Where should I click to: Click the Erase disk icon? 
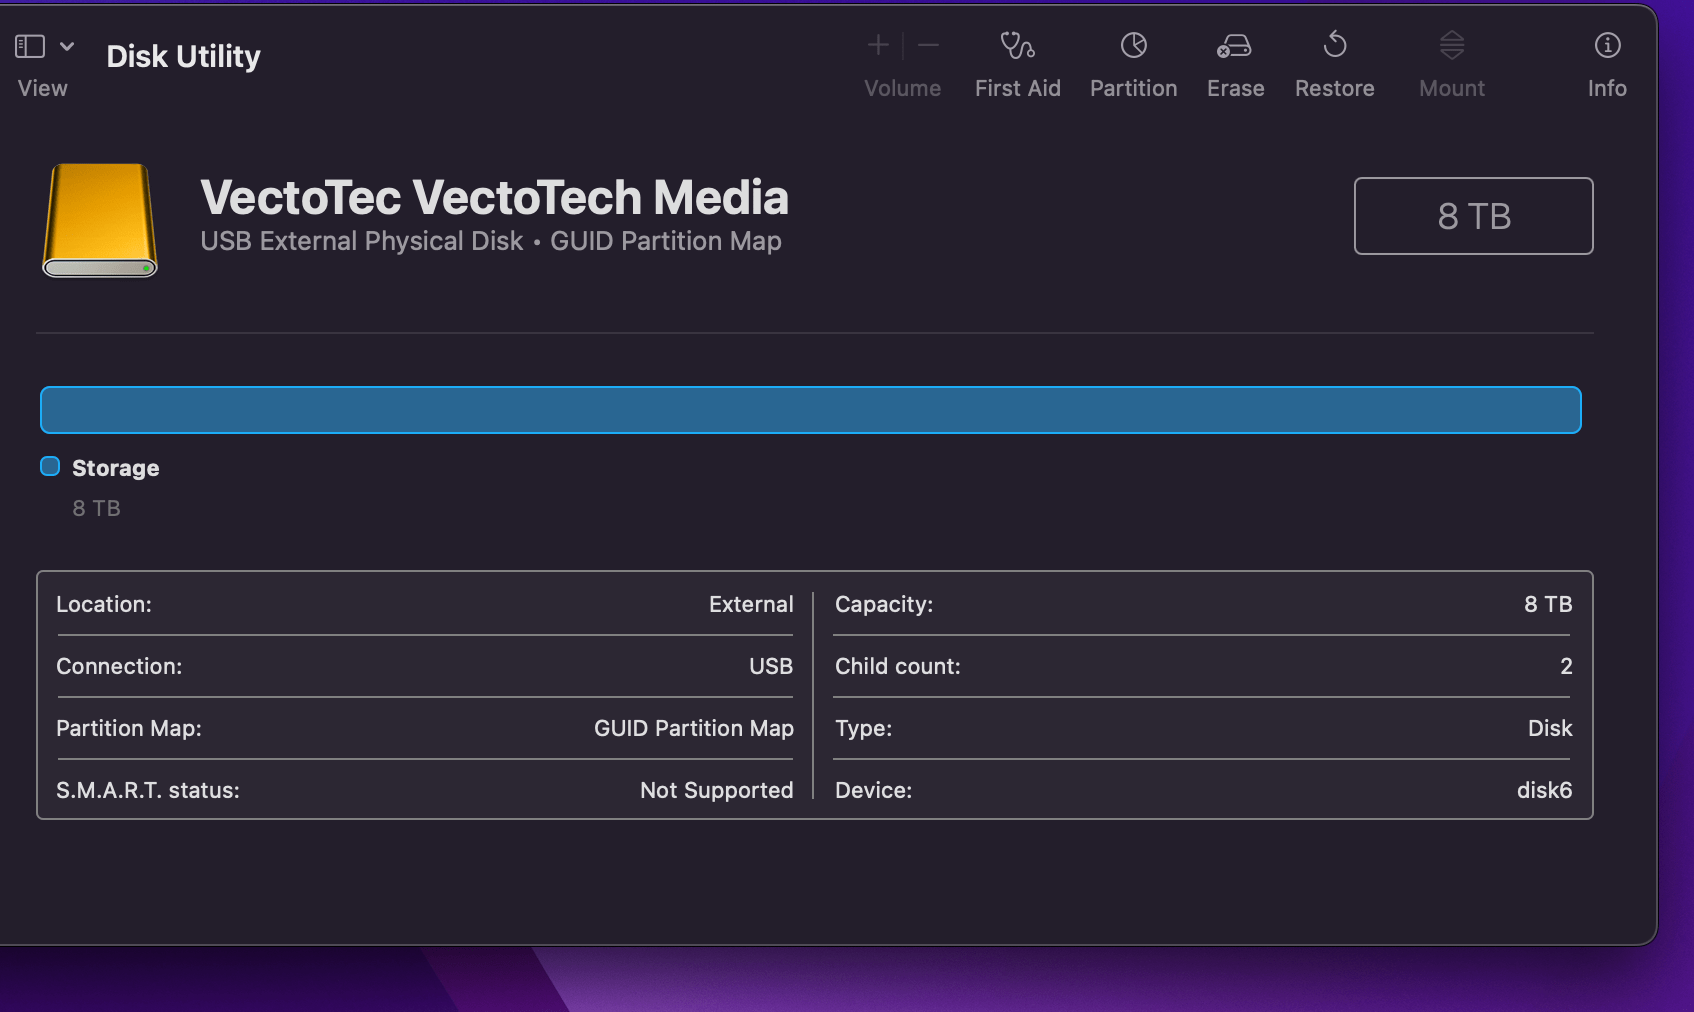(1234, 46)
